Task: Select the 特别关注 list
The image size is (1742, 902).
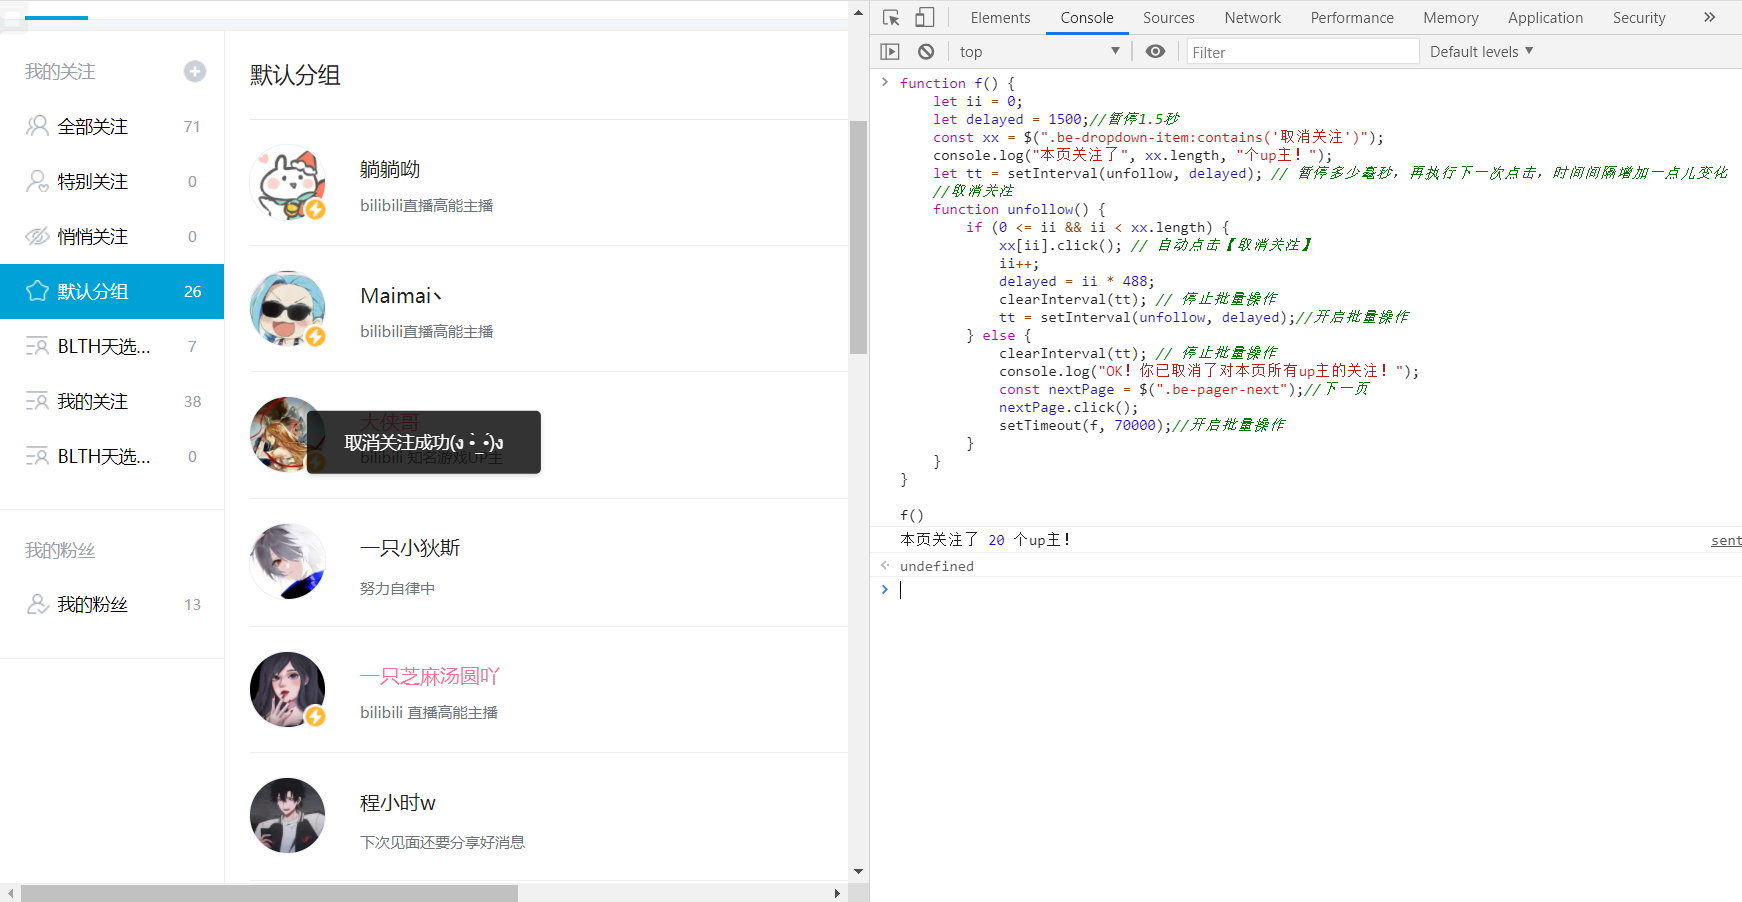Action: click(112, 181)
